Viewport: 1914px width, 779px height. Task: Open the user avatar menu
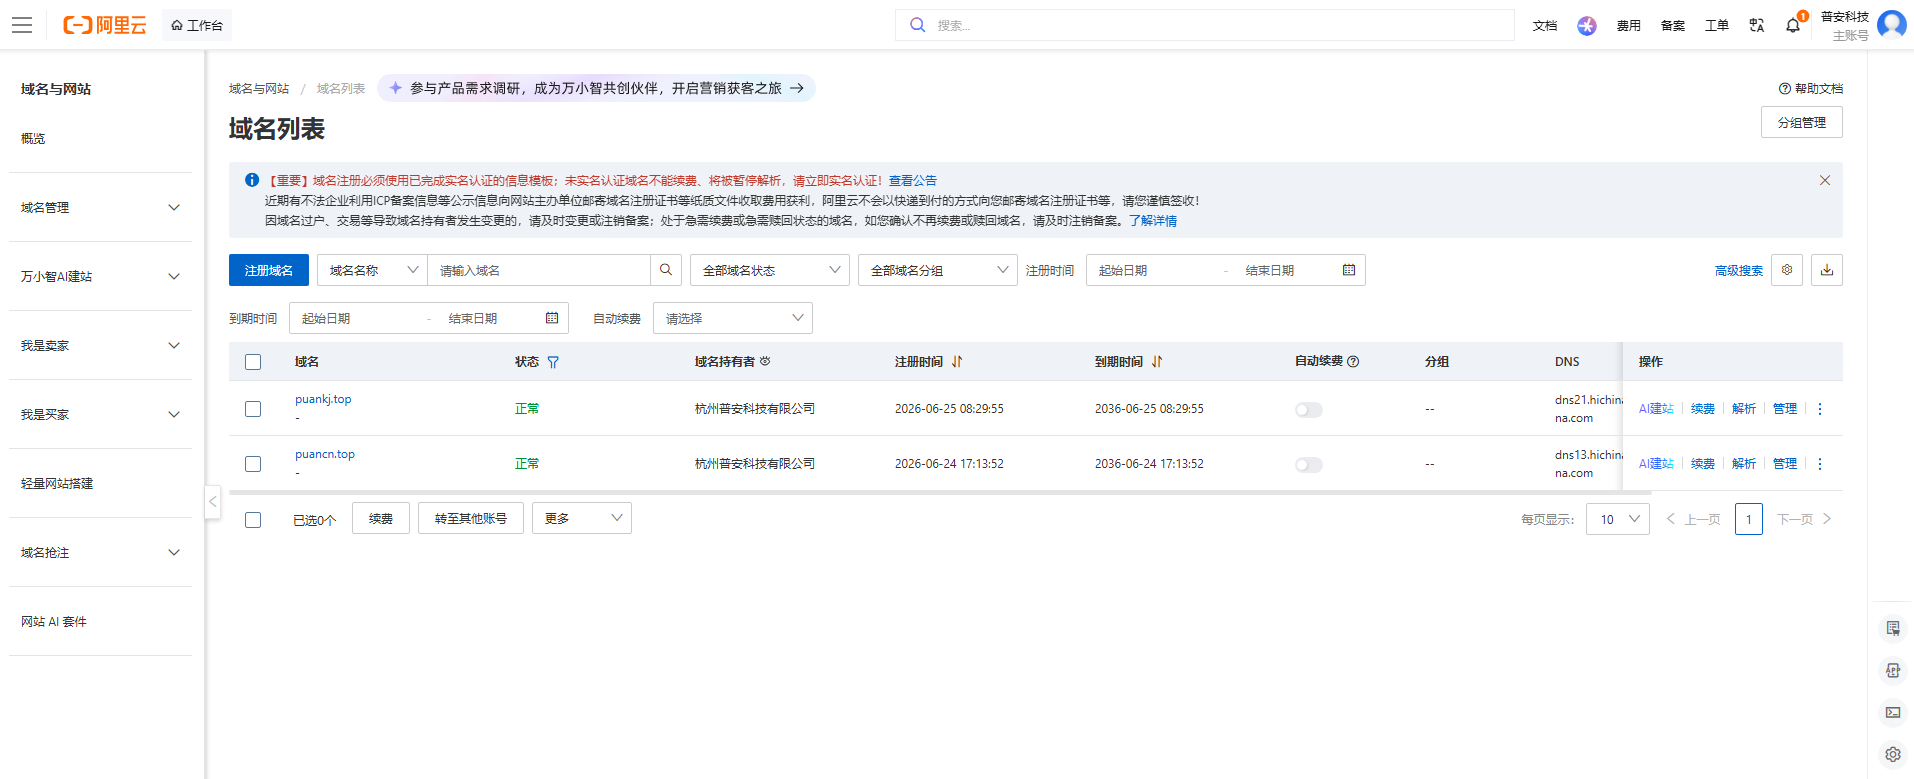pos(1892,24)
